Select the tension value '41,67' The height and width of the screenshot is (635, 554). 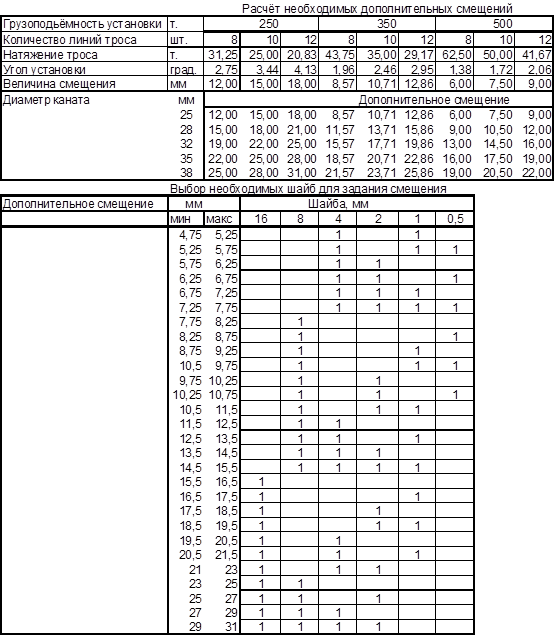537,55
